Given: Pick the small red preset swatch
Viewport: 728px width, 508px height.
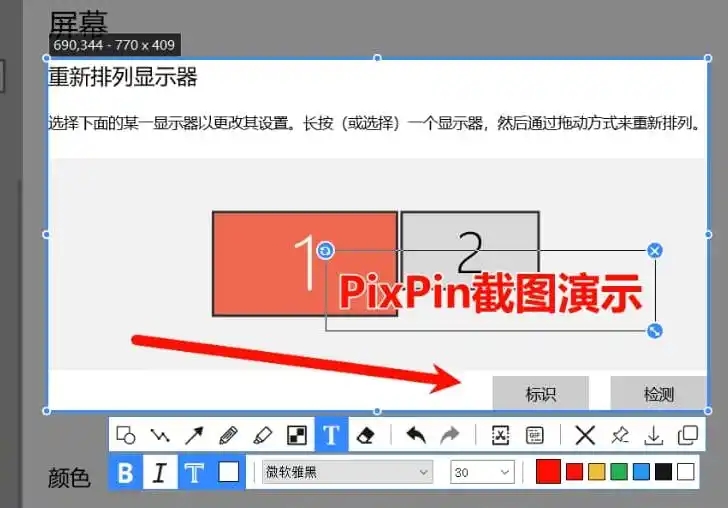Looking at the screenshot, I should pyautogui.click(x=574, y=472).
